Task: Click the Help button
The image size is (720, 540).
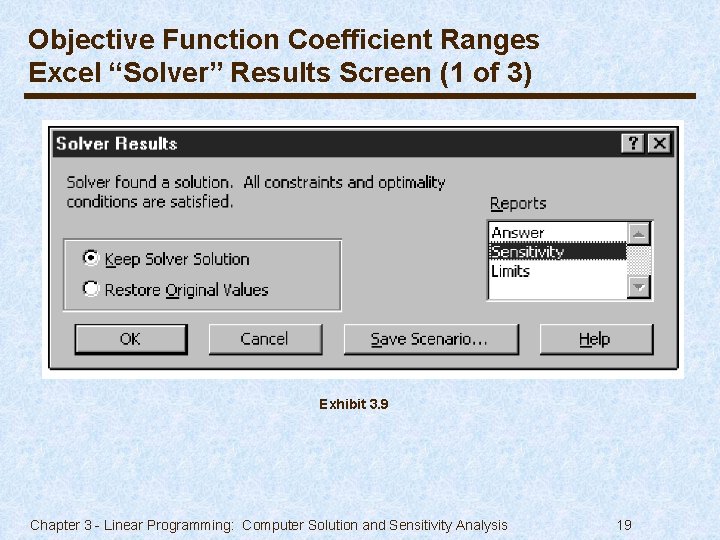Action: tap(596, 339)
